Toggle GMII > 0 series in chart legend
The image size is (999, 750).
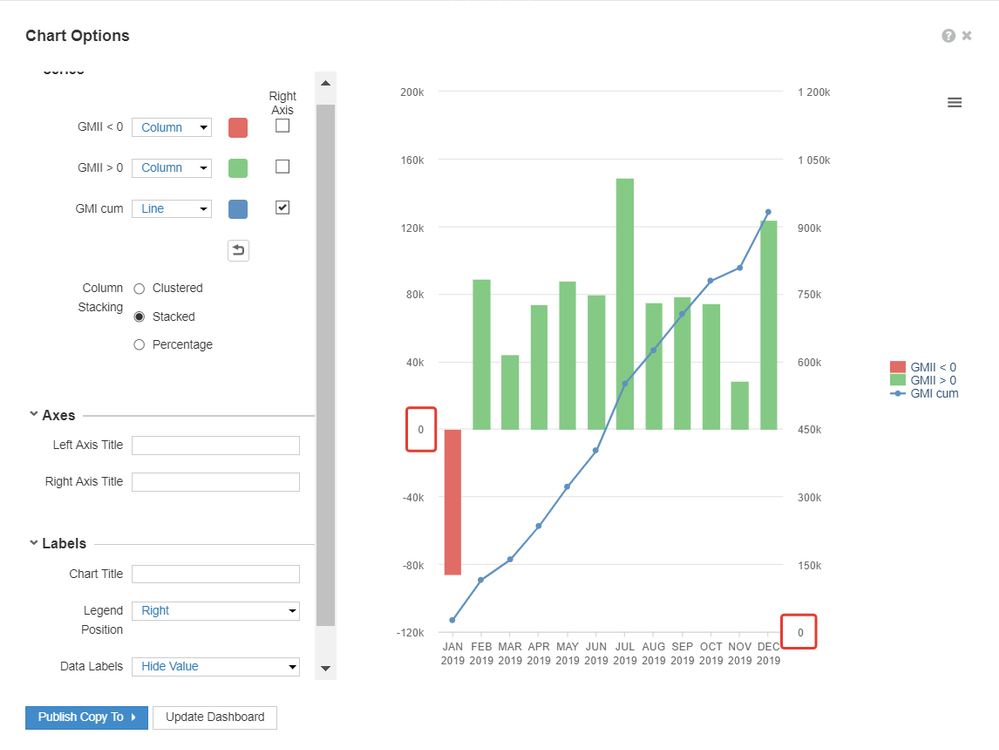coord(924,380)
